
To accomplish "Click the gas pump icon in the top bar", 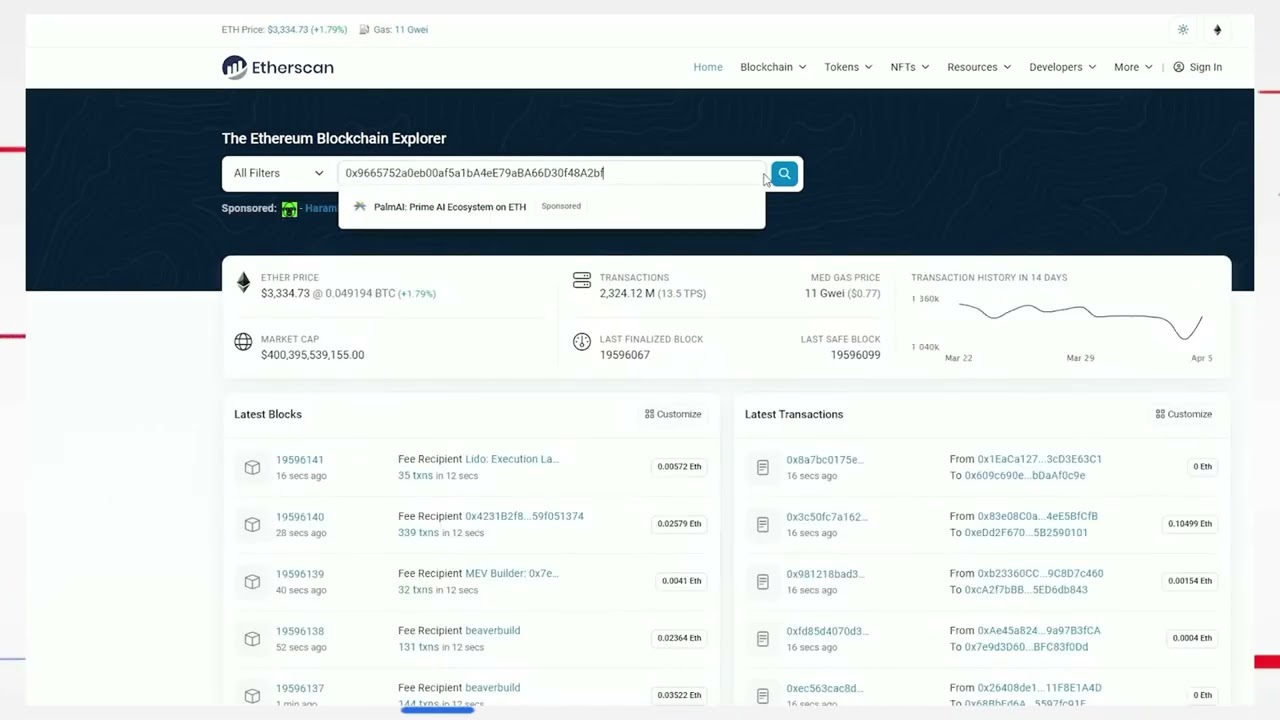I will 364,30.
